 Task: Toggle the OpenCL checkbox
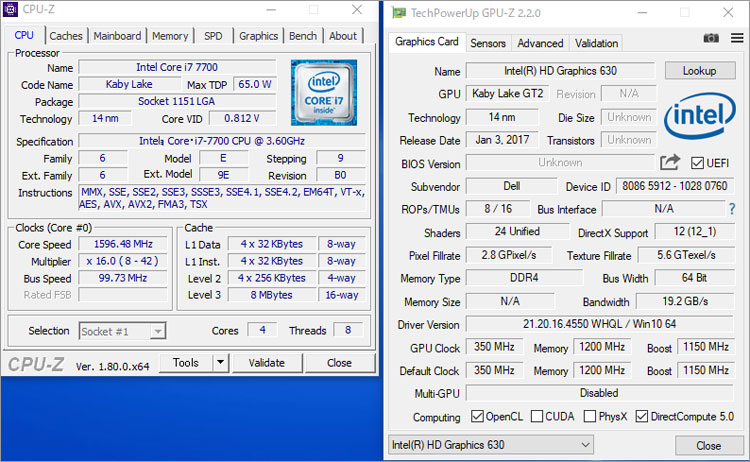coord(478,416)
